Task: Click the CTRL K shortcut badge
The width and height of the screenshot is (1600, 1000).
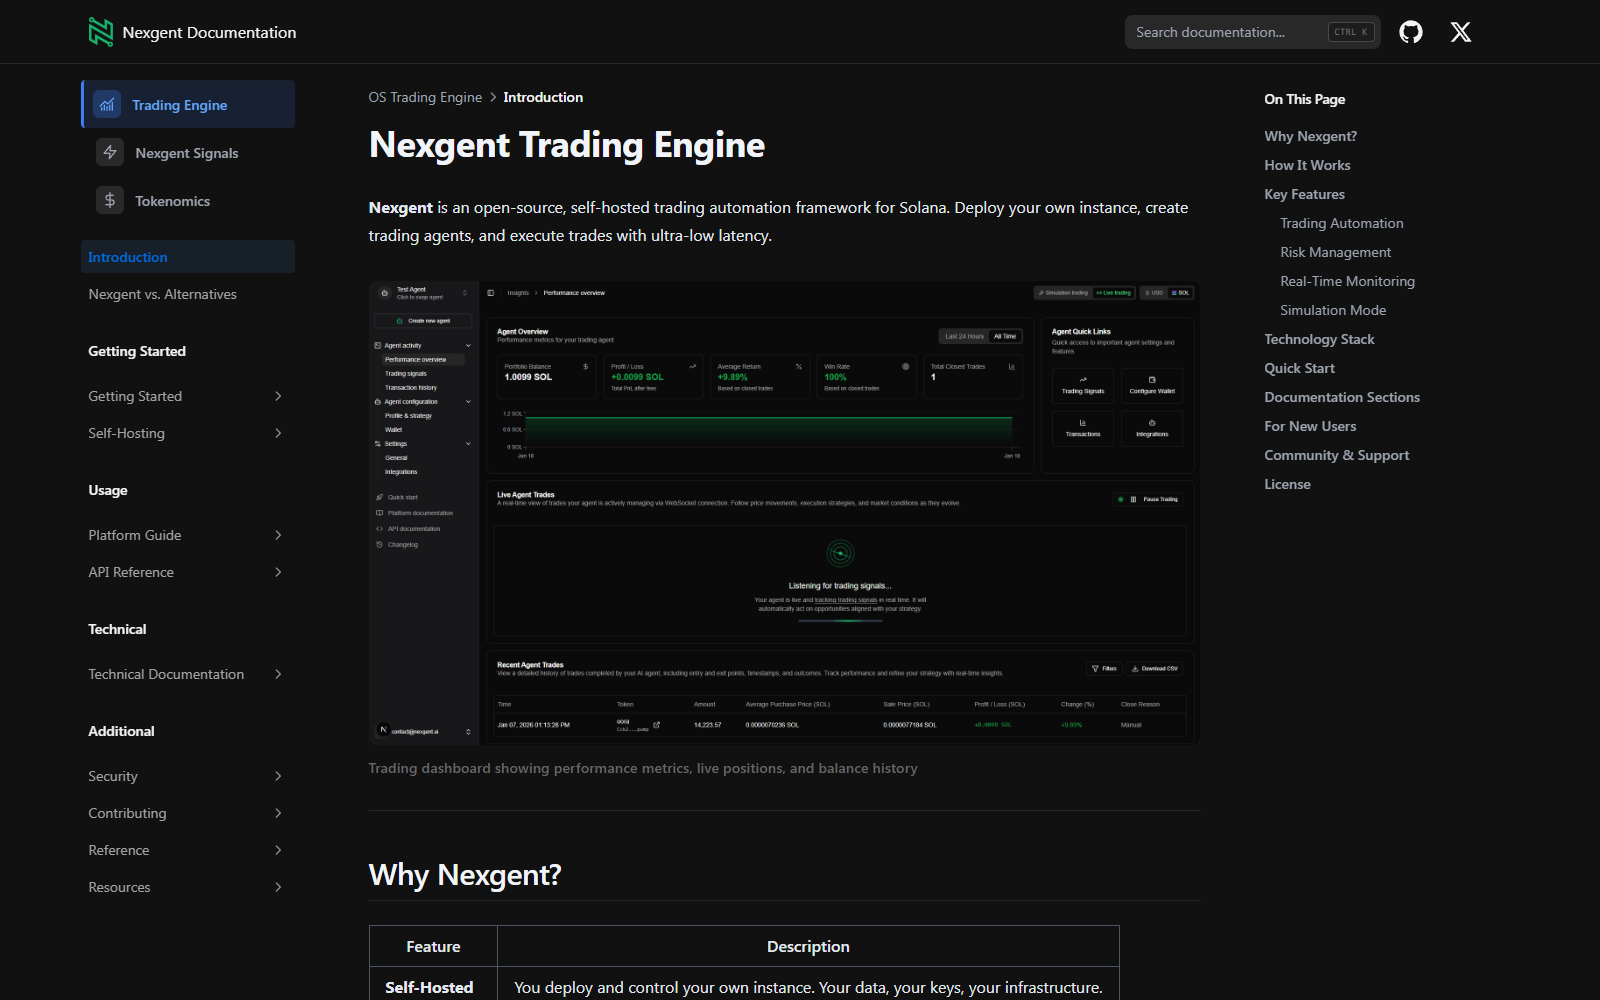Action: pyautogui.click(x=1350, y=32)
